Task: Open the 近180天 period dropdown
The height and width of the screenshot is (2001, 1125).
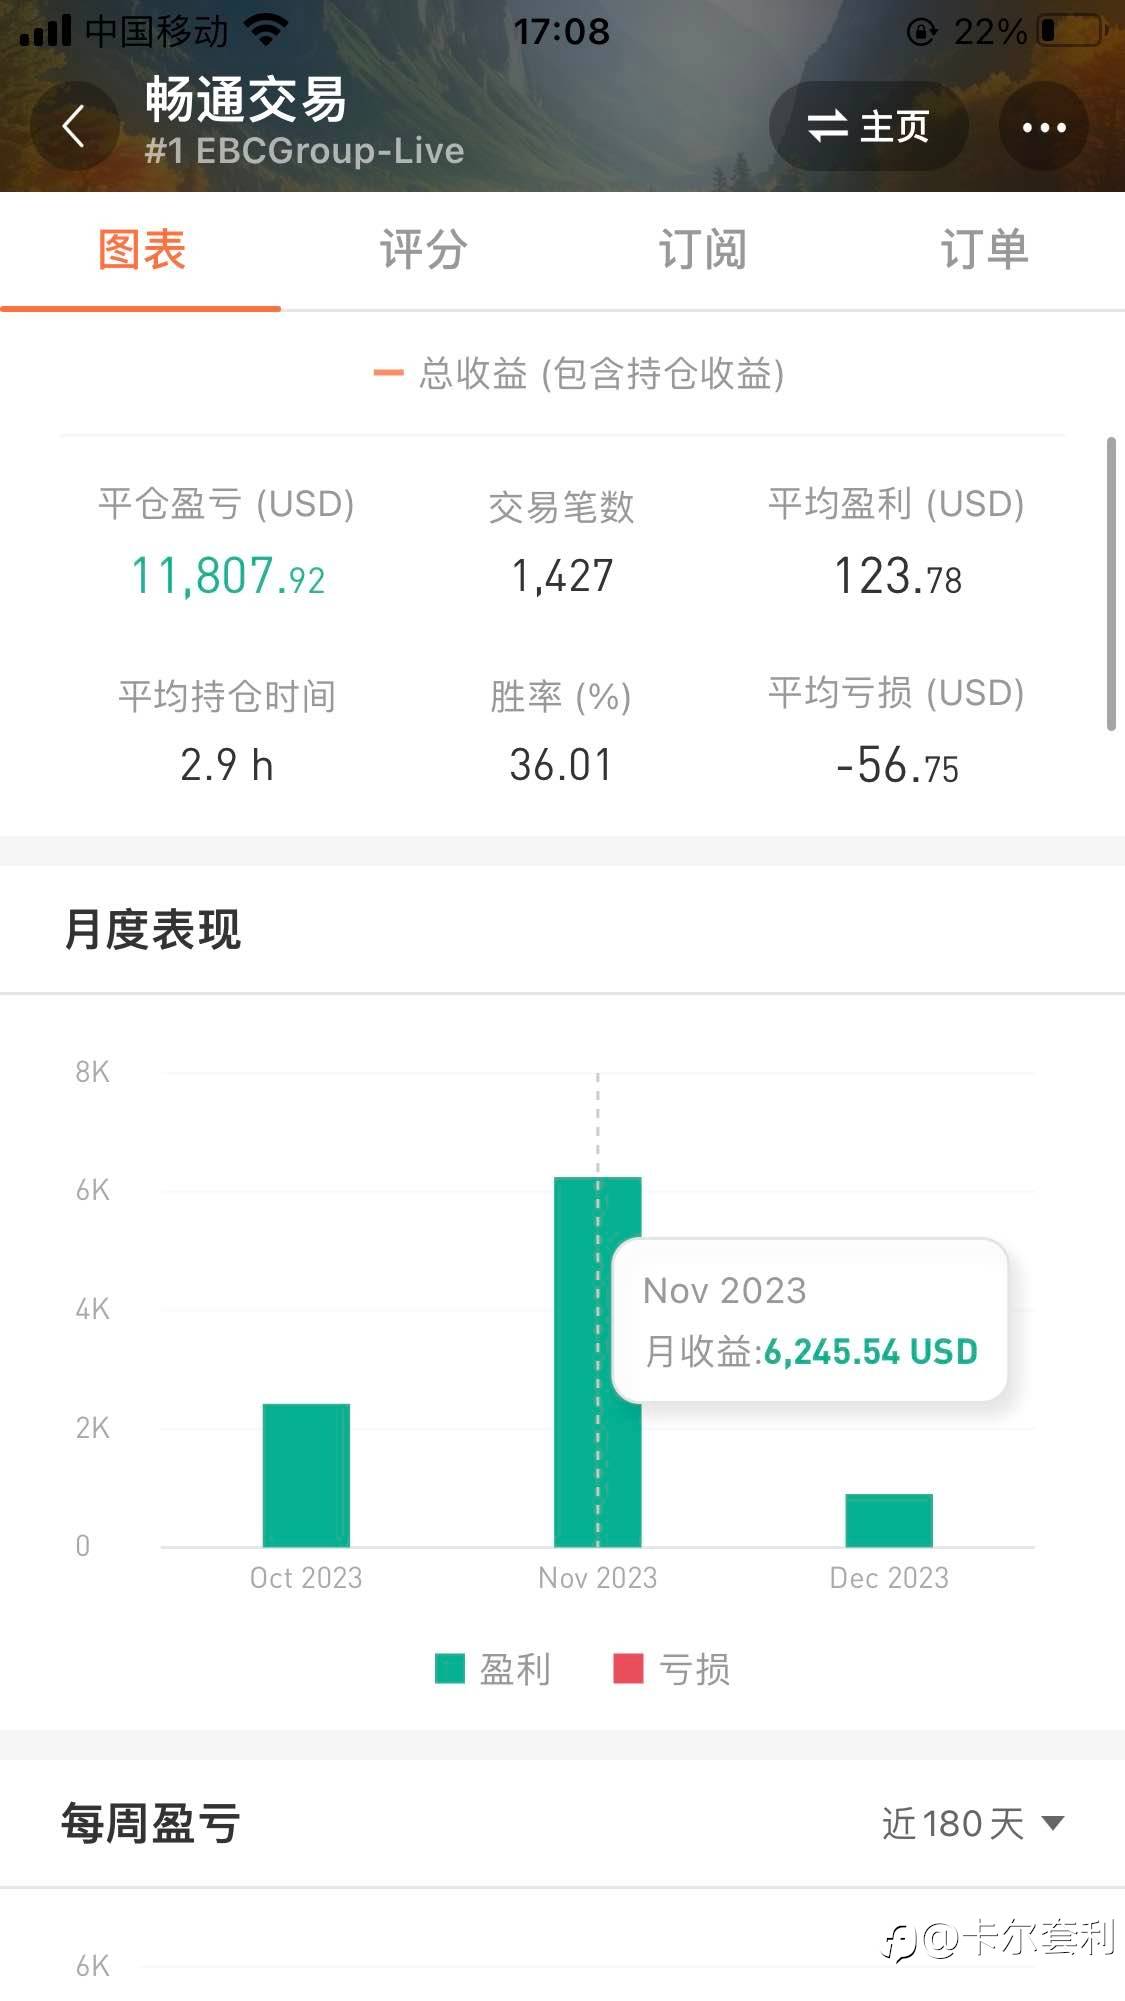Action: coord(972,1824)
